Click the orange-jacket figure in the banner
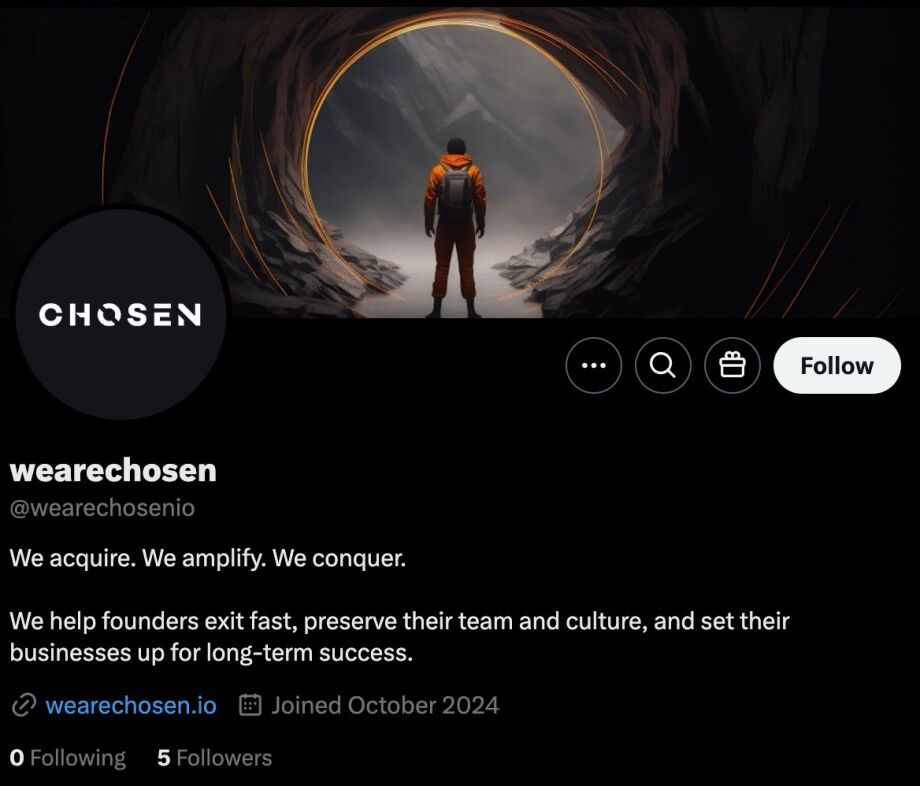The width and height of the screenshot is (920, 786). click(x=455, y=228)
